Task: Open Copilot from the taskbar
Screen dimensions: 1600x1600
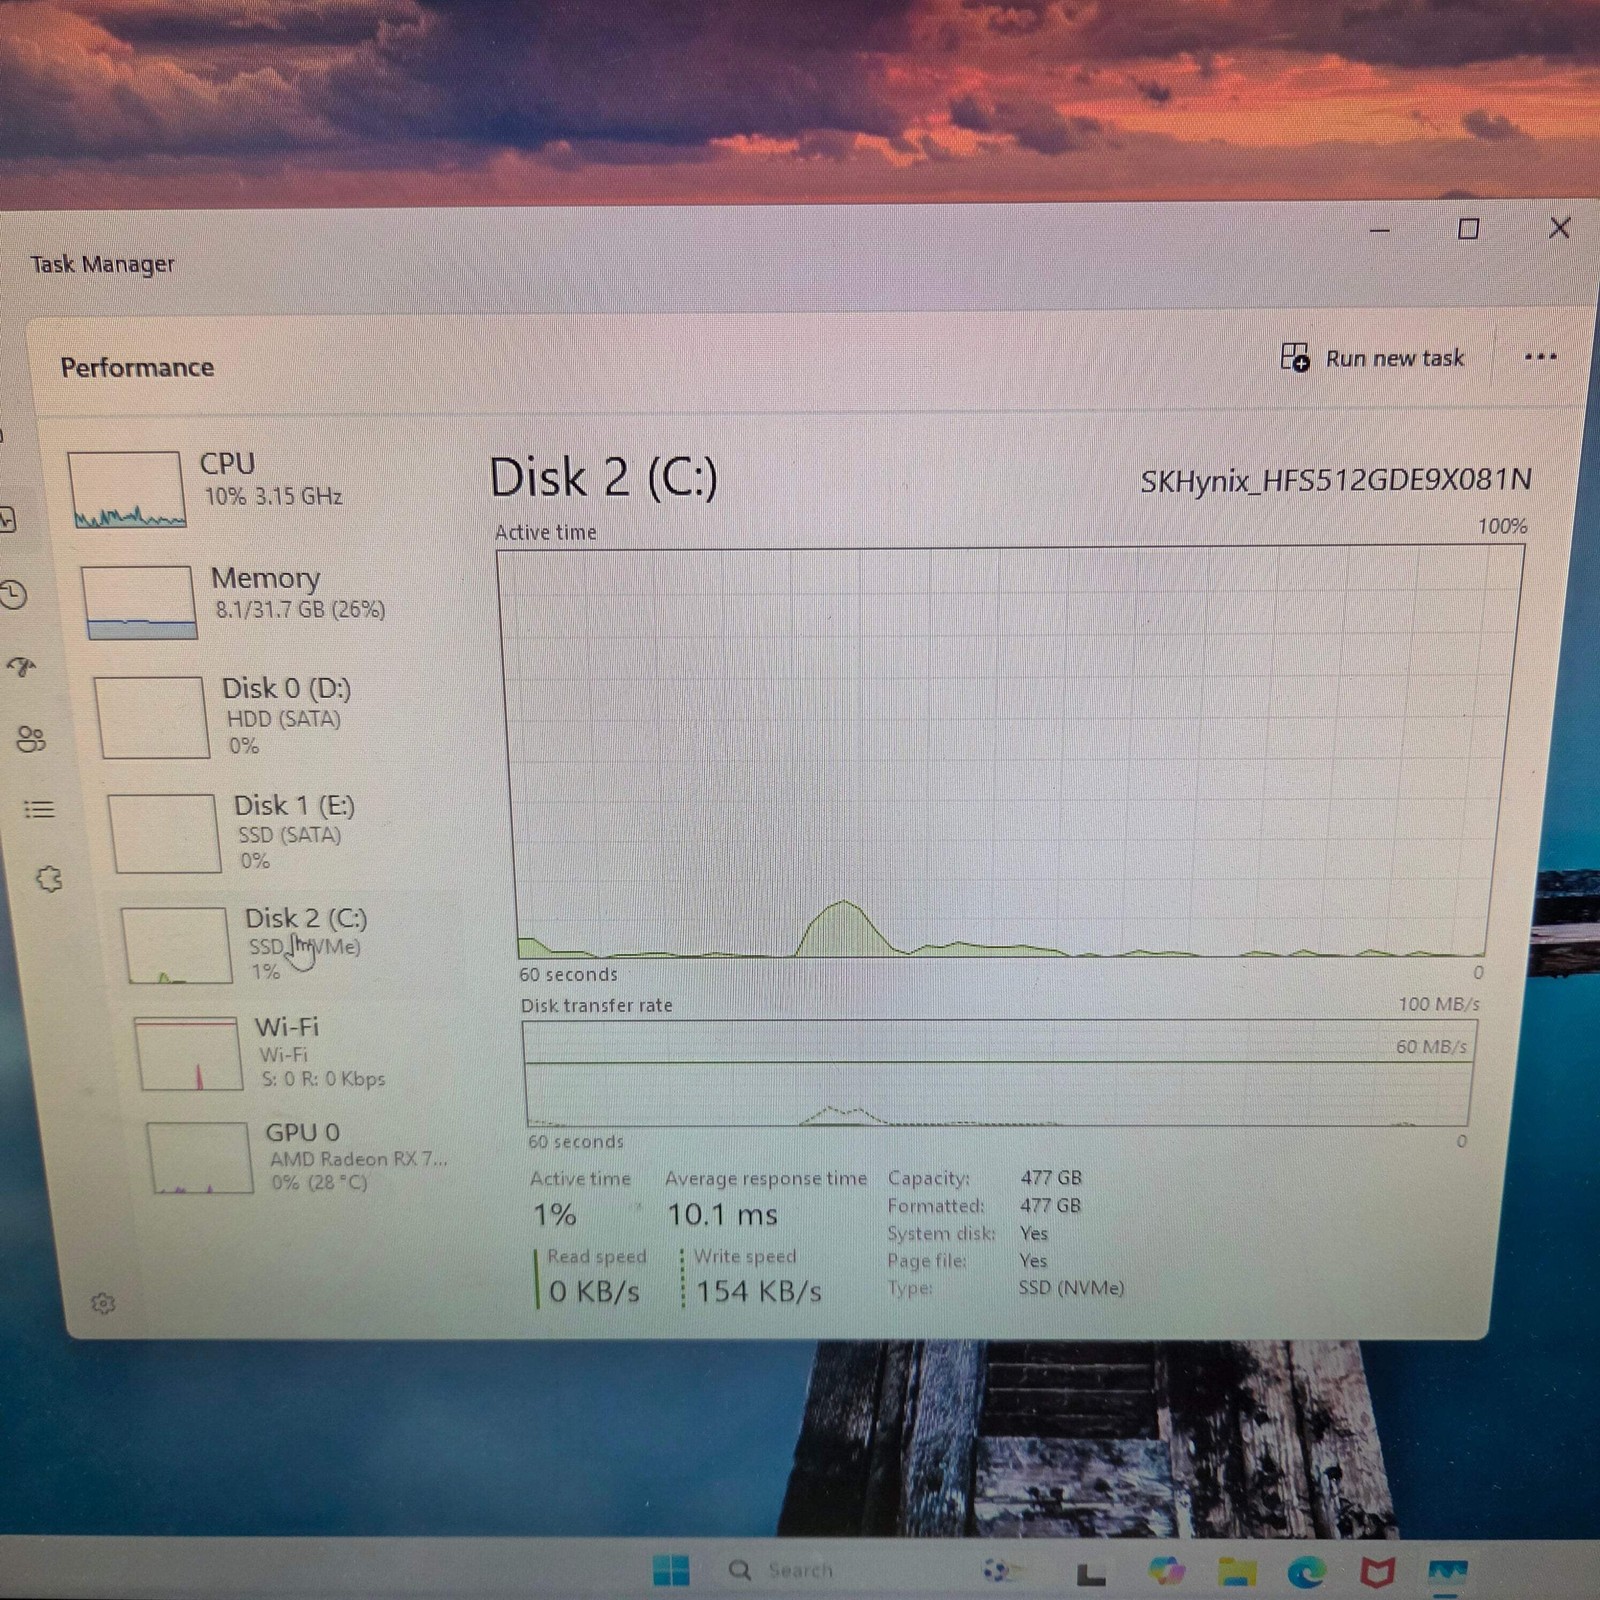Action: 1166,1571
